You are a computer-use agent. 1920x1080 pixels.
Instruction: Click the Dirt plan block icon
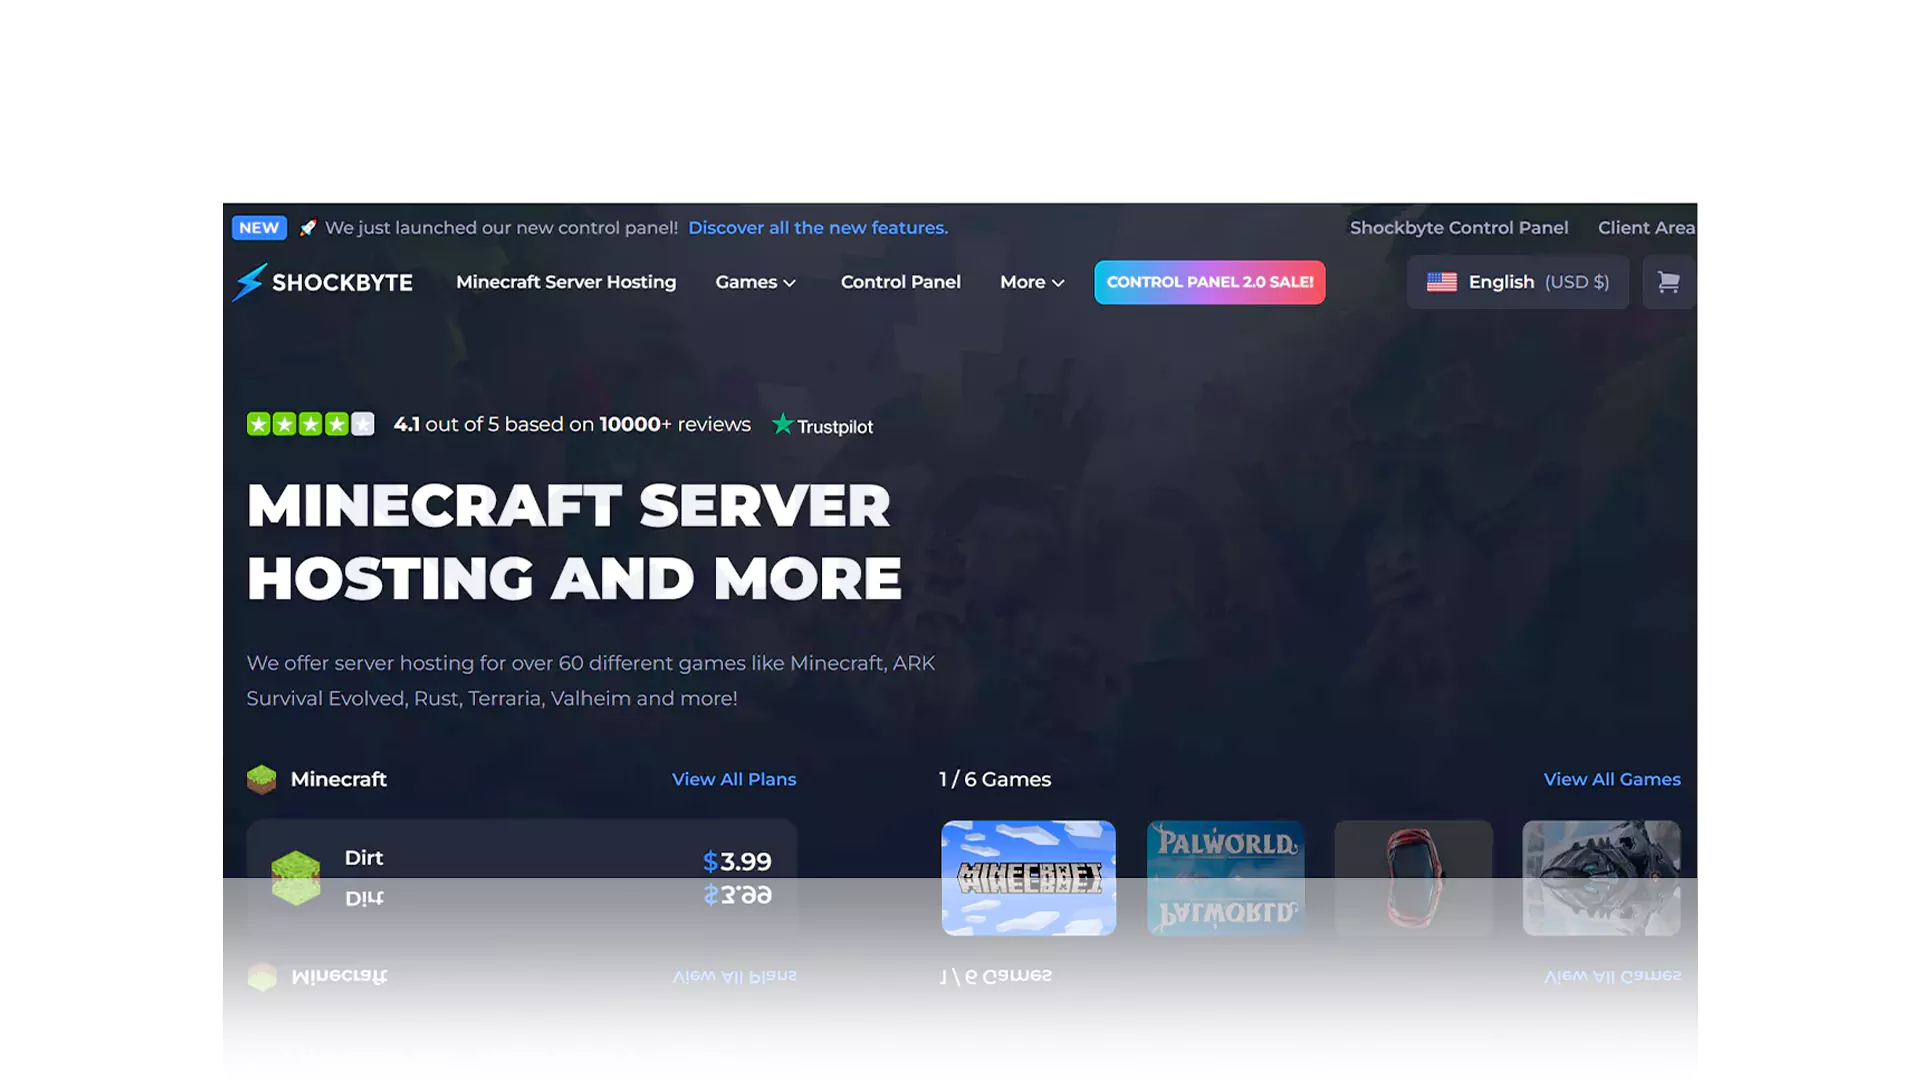point(296,864)
